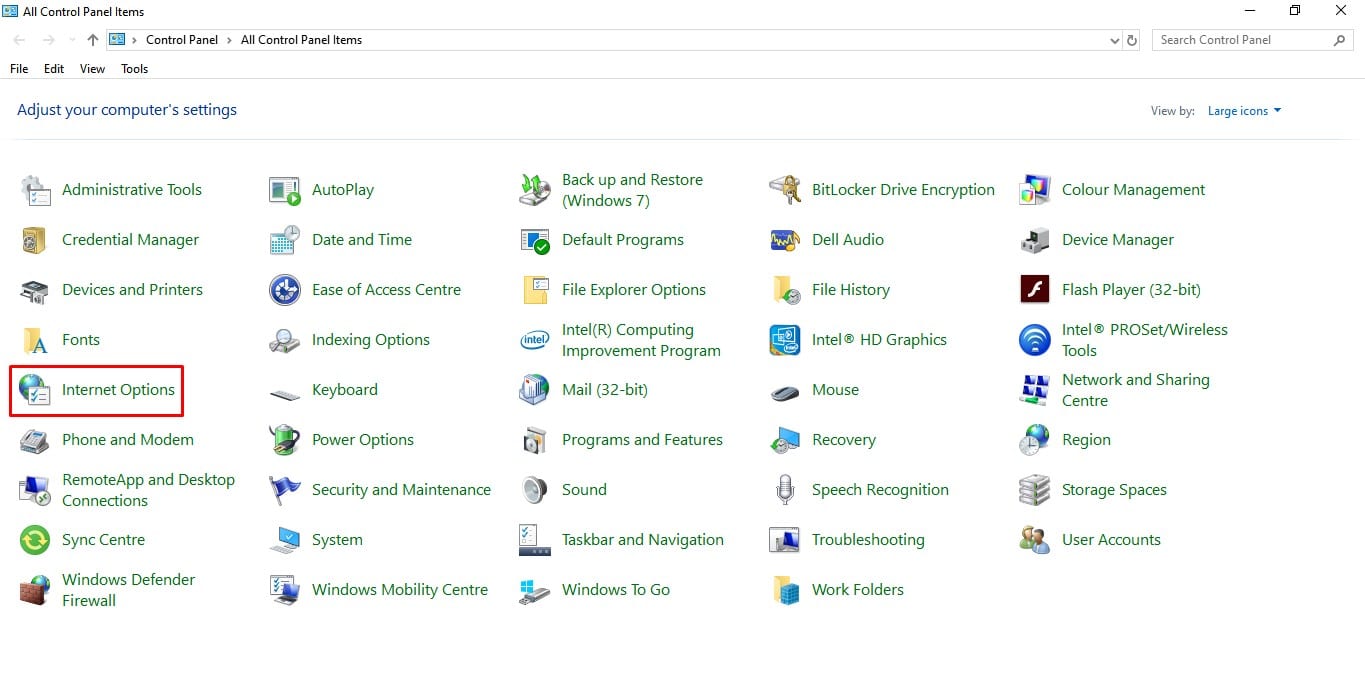This screenshot has width=1365, height=689.
Task: Open the Colour Management icon
Action: pyautogui.click(x=1035, y=190)
